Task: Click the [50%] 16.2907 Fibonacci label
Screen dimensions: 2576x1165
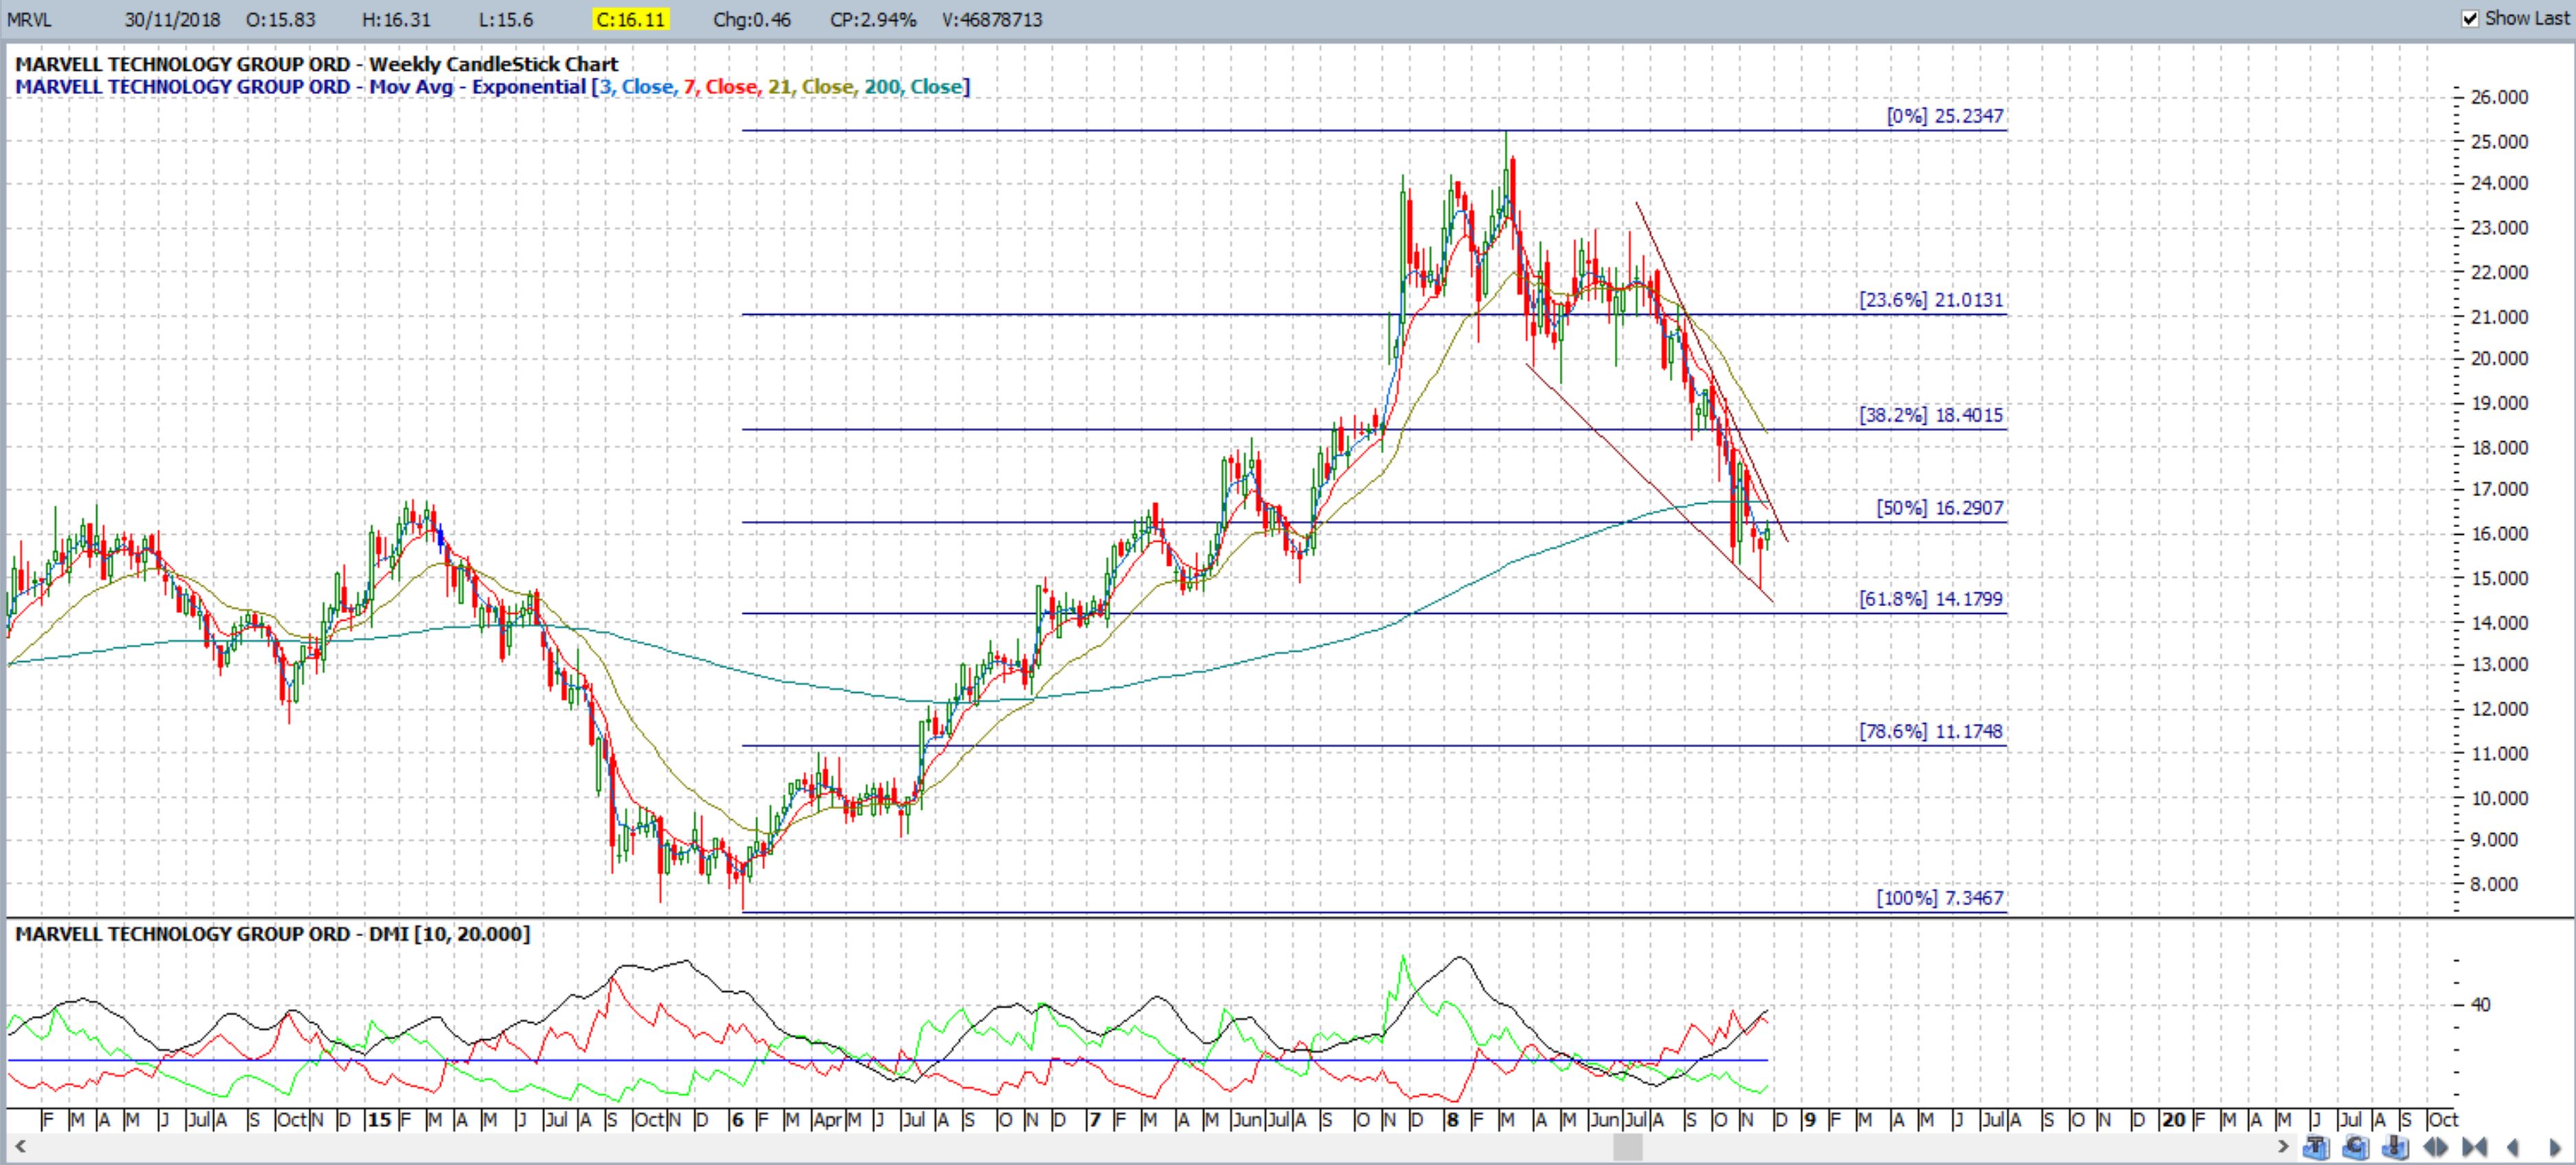Action: 1940,508
